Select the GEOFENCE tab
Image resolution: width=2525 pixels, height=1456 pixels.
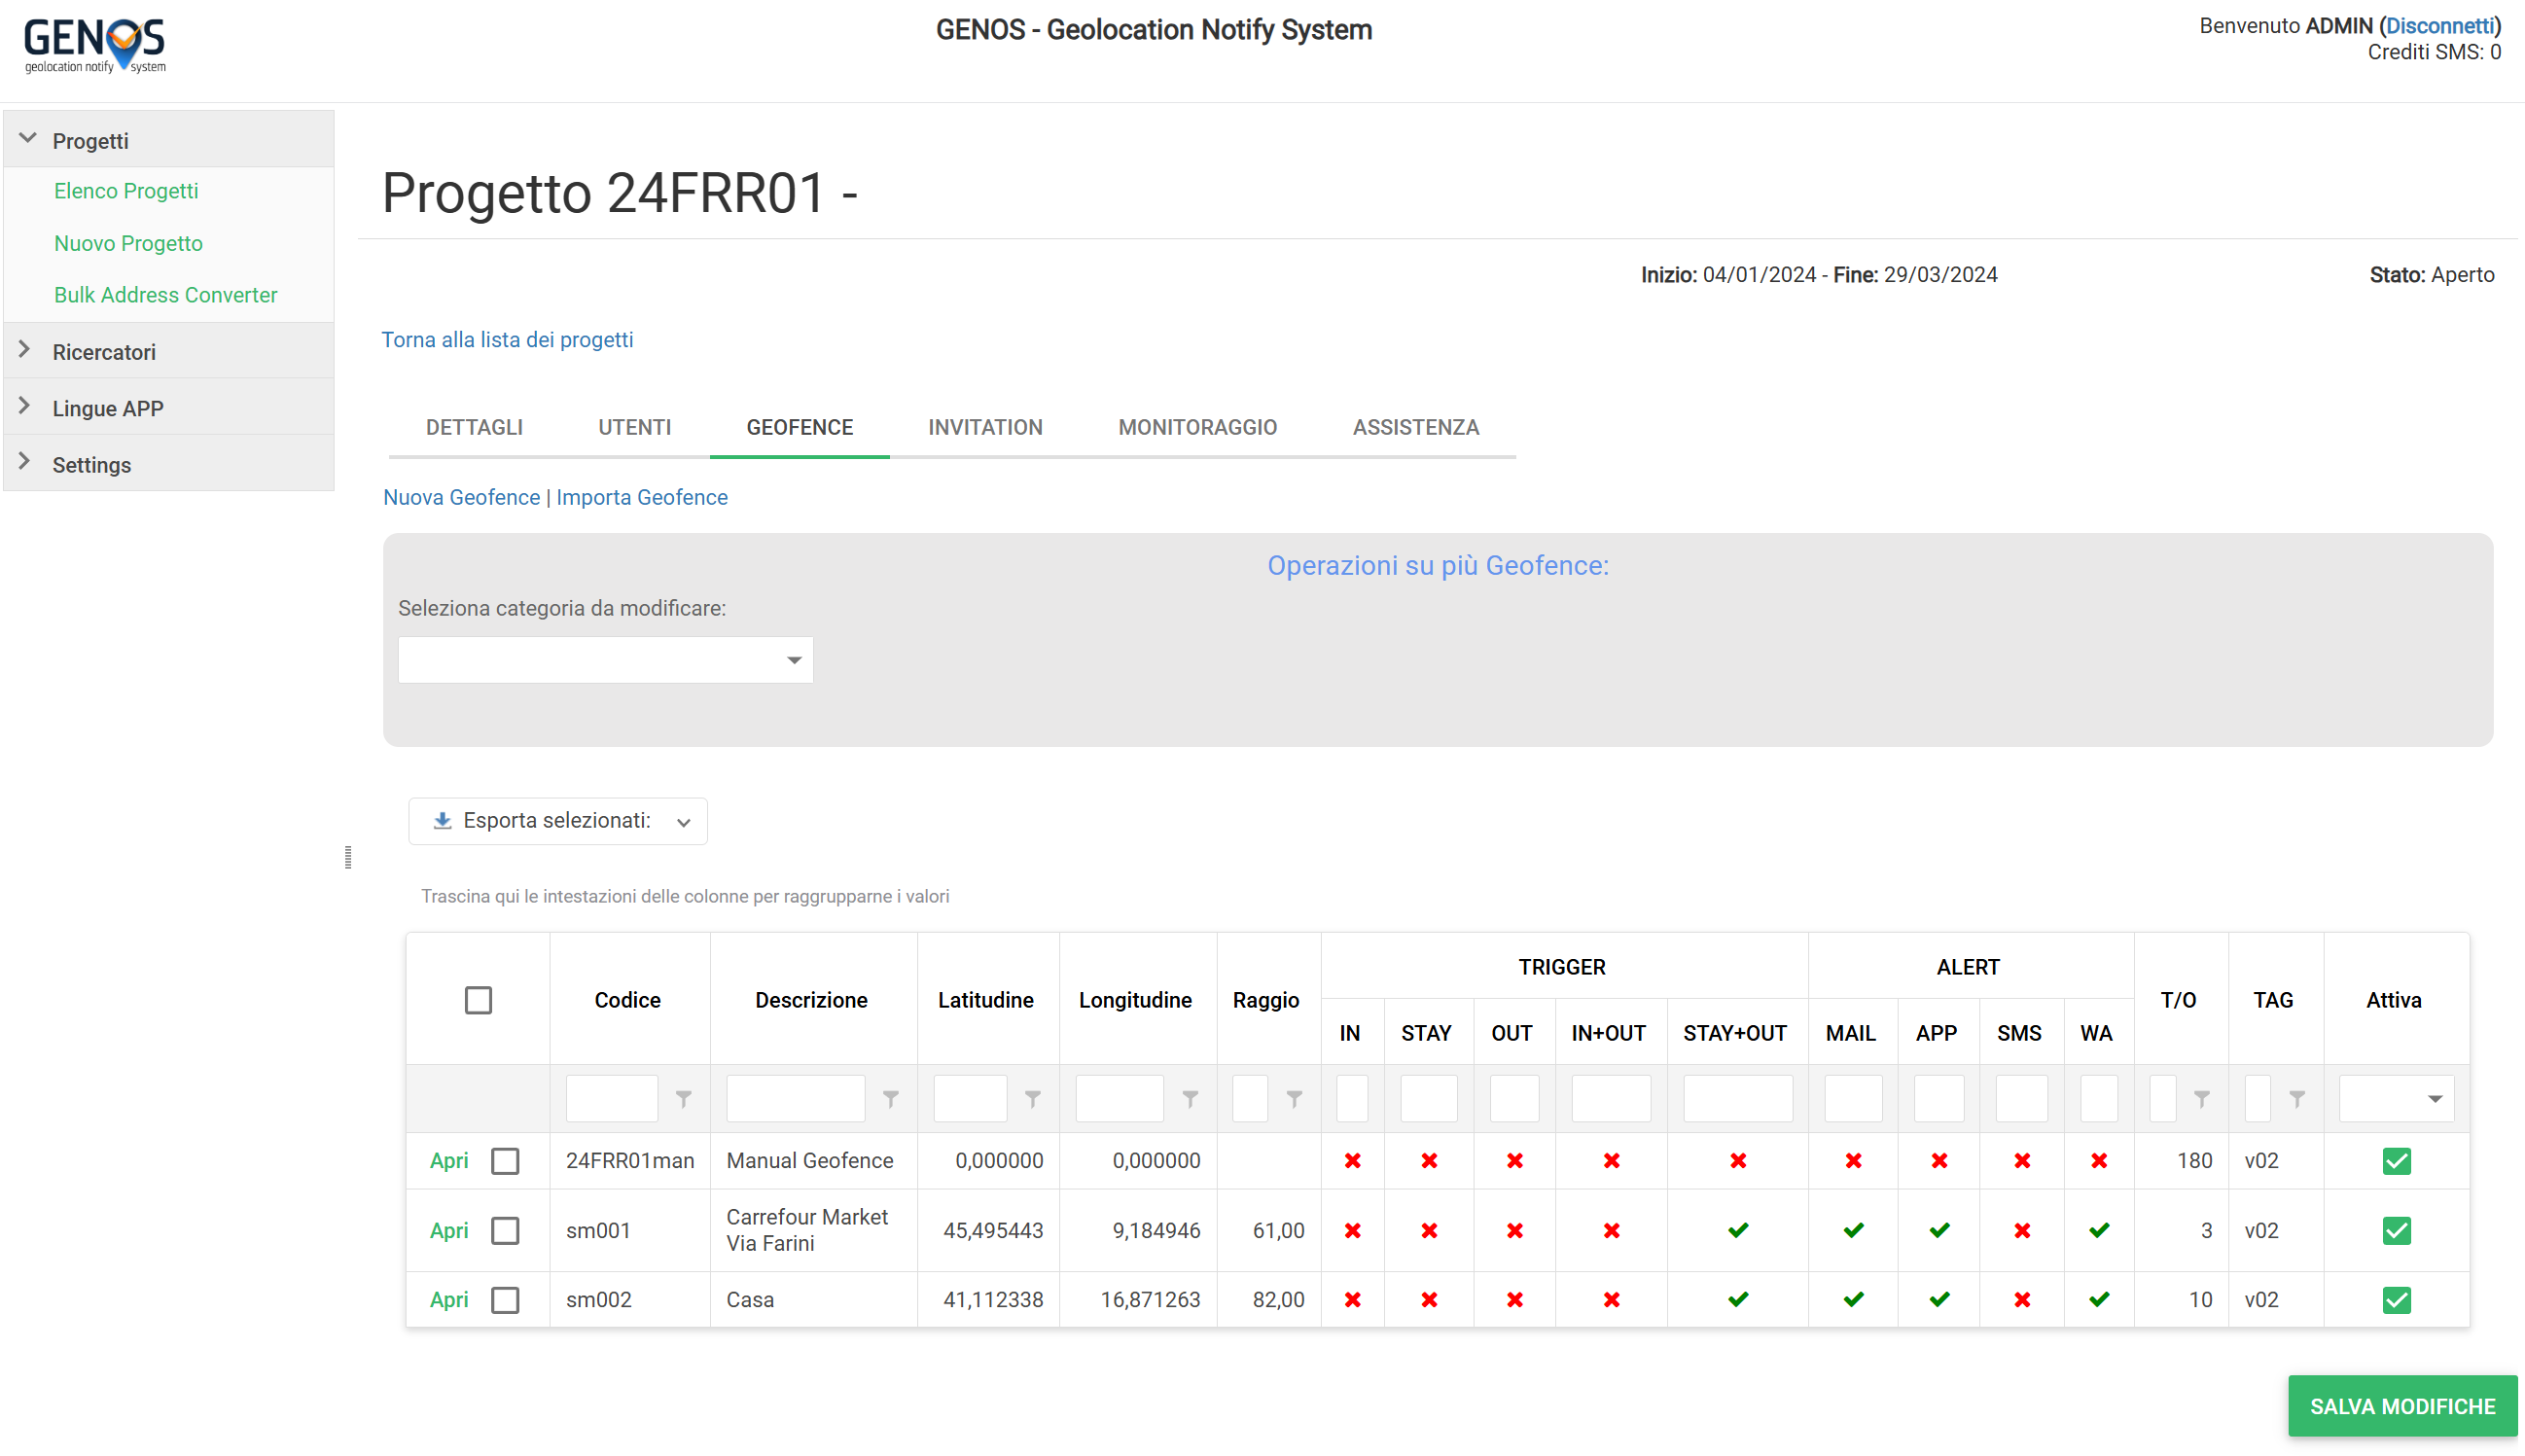(799, 427)
